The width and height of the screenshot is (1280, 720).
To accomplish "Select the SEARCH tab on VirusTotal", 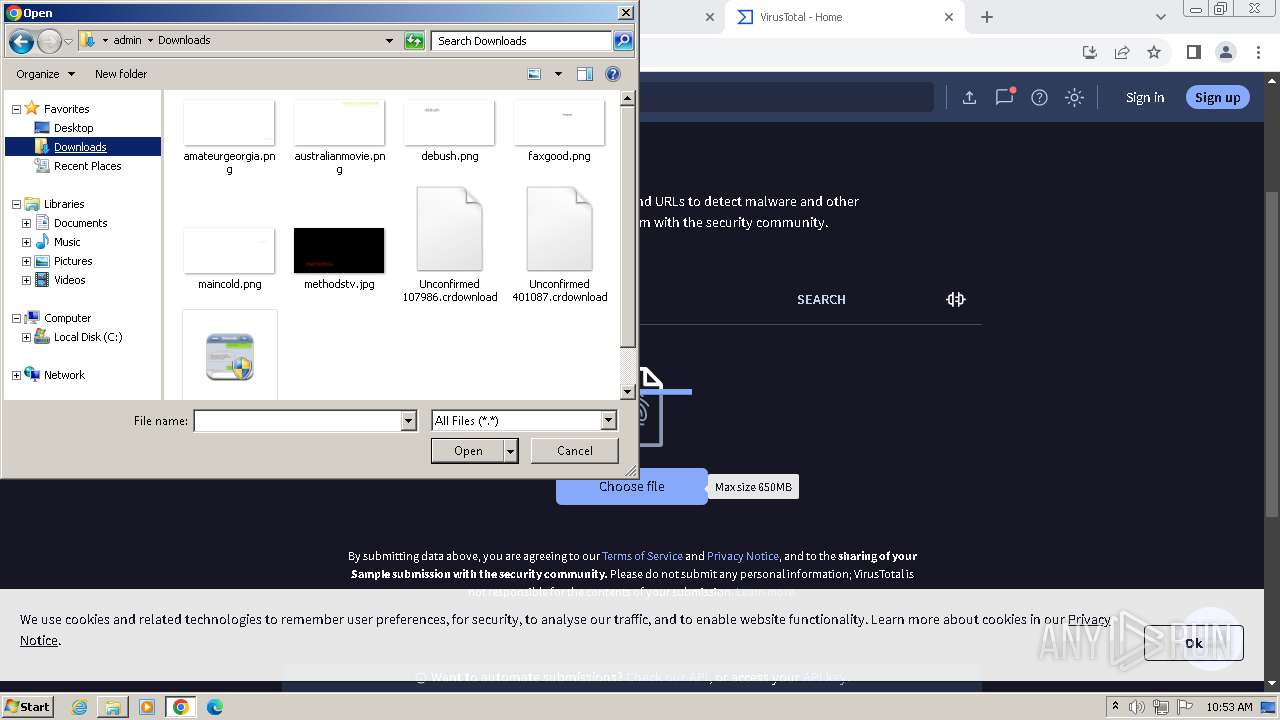I will (821, 299).
